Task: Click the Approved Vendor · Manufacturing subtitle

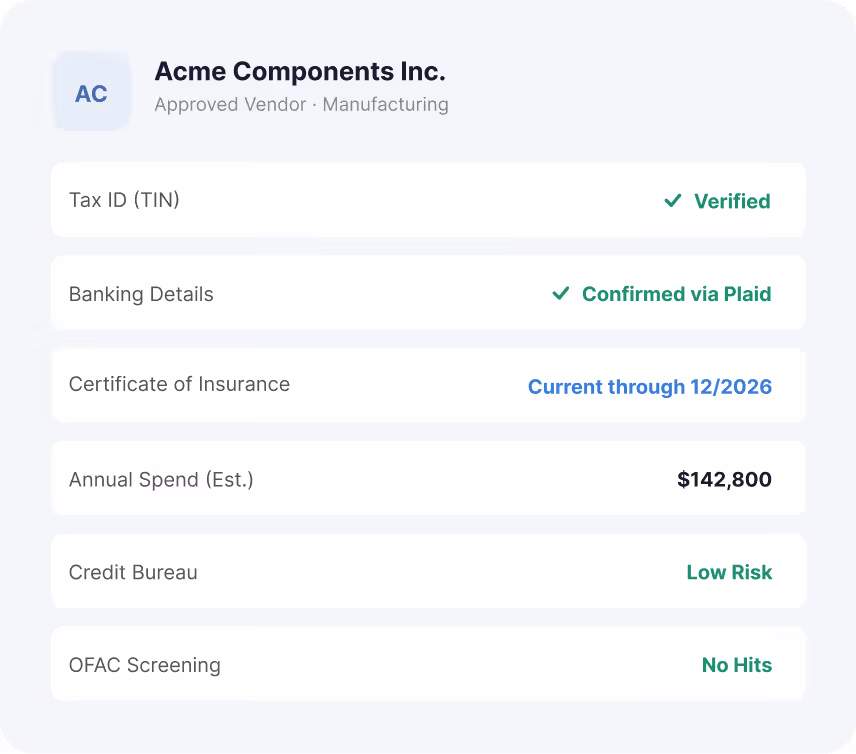Action: pos(301,104)
